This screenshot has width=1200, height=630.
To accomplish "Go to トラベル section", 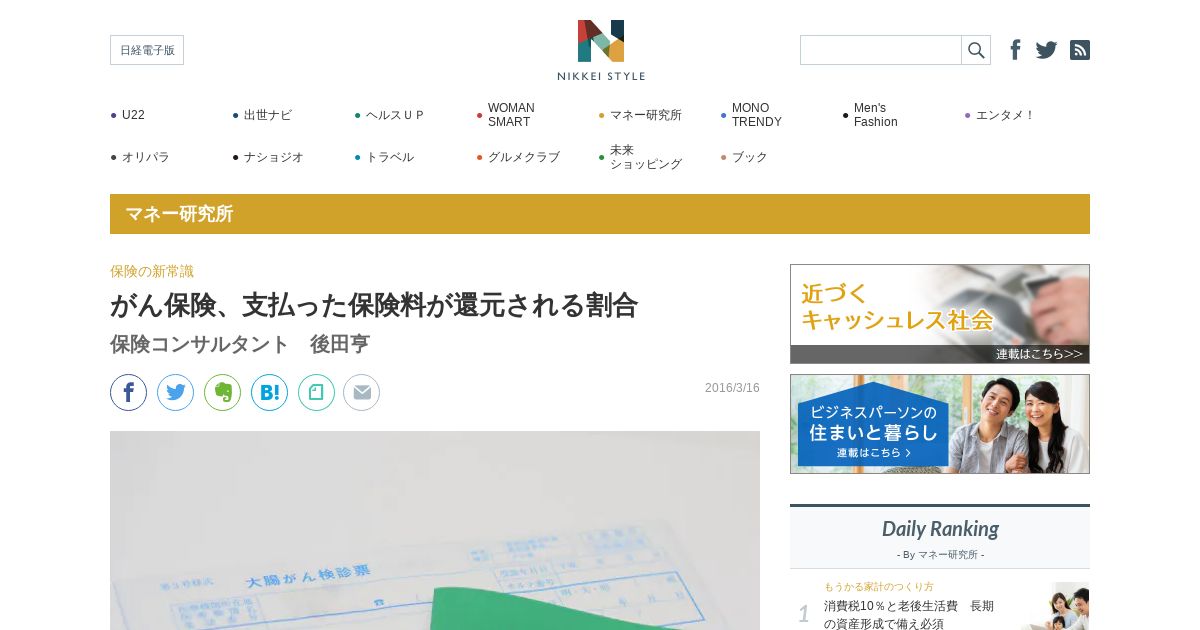I will click(x=389, y=157).
